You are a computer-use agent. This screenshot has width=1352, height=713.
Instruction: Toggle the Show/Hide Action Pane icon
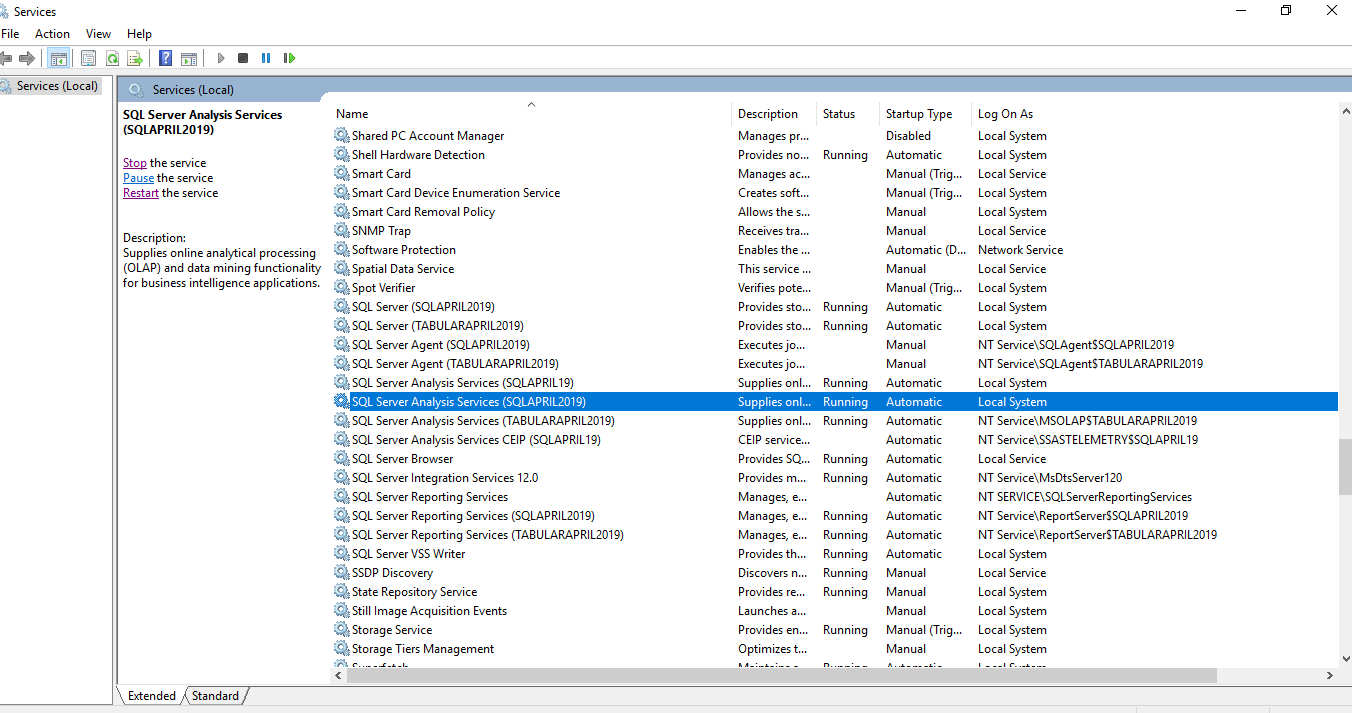pos(189,58)
